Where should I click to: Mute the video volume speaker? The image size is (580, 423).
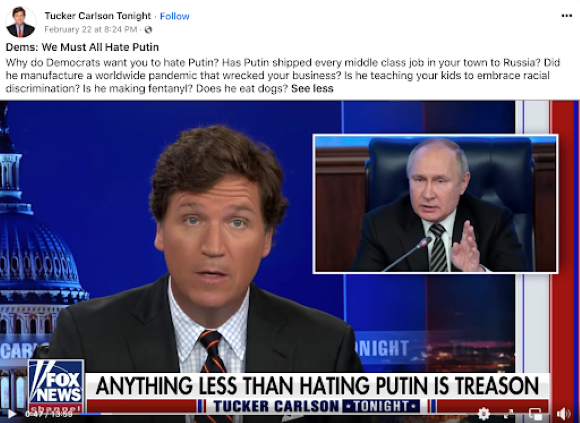pyautogui.click(x=564, y=414)
